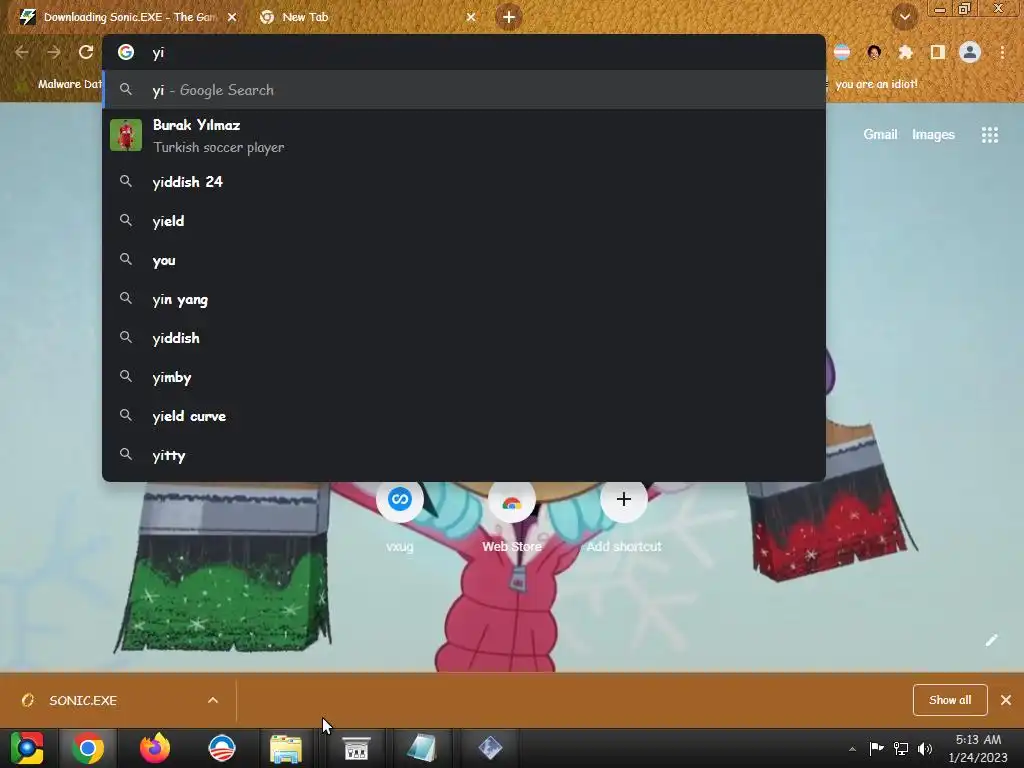Close the downloads bar

tap(1006, 700)
